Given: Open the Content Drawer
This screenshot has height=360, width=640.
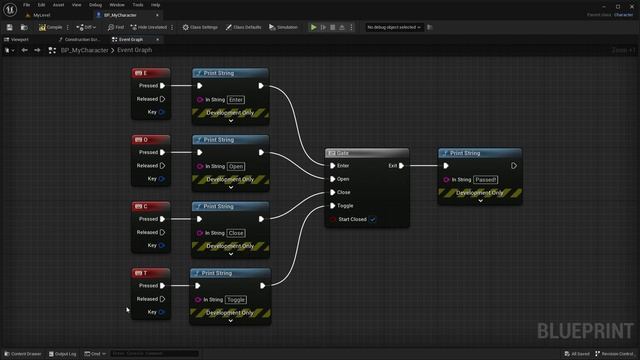Looking at the screenshot, I should click(x=23, y=353).
